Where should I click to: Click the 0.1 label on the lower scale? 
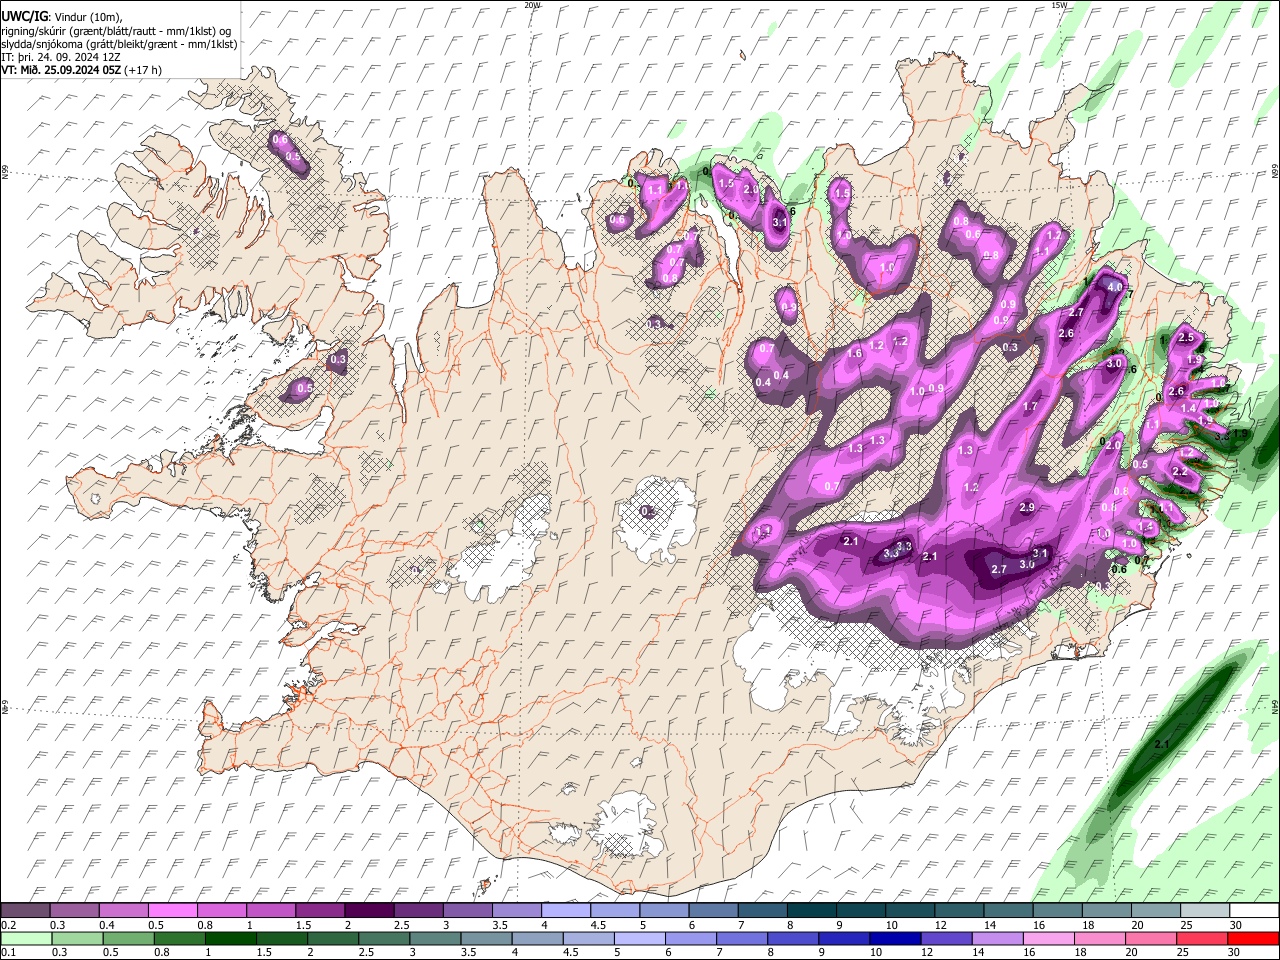pyautogui.click(x=8, y=952)
